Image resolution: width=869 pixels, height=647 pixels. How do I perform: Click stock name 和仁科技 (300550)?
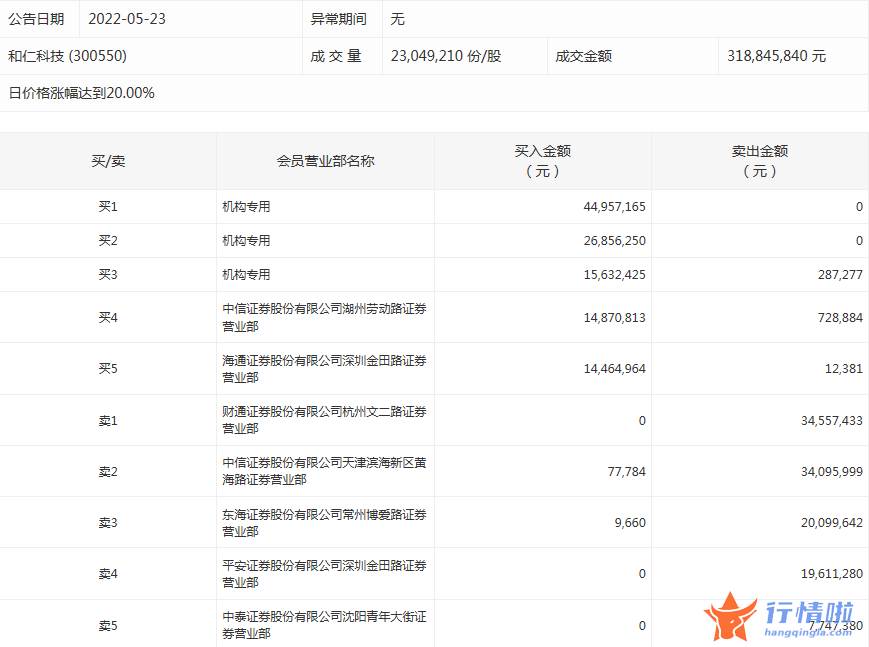coord(68,56)
